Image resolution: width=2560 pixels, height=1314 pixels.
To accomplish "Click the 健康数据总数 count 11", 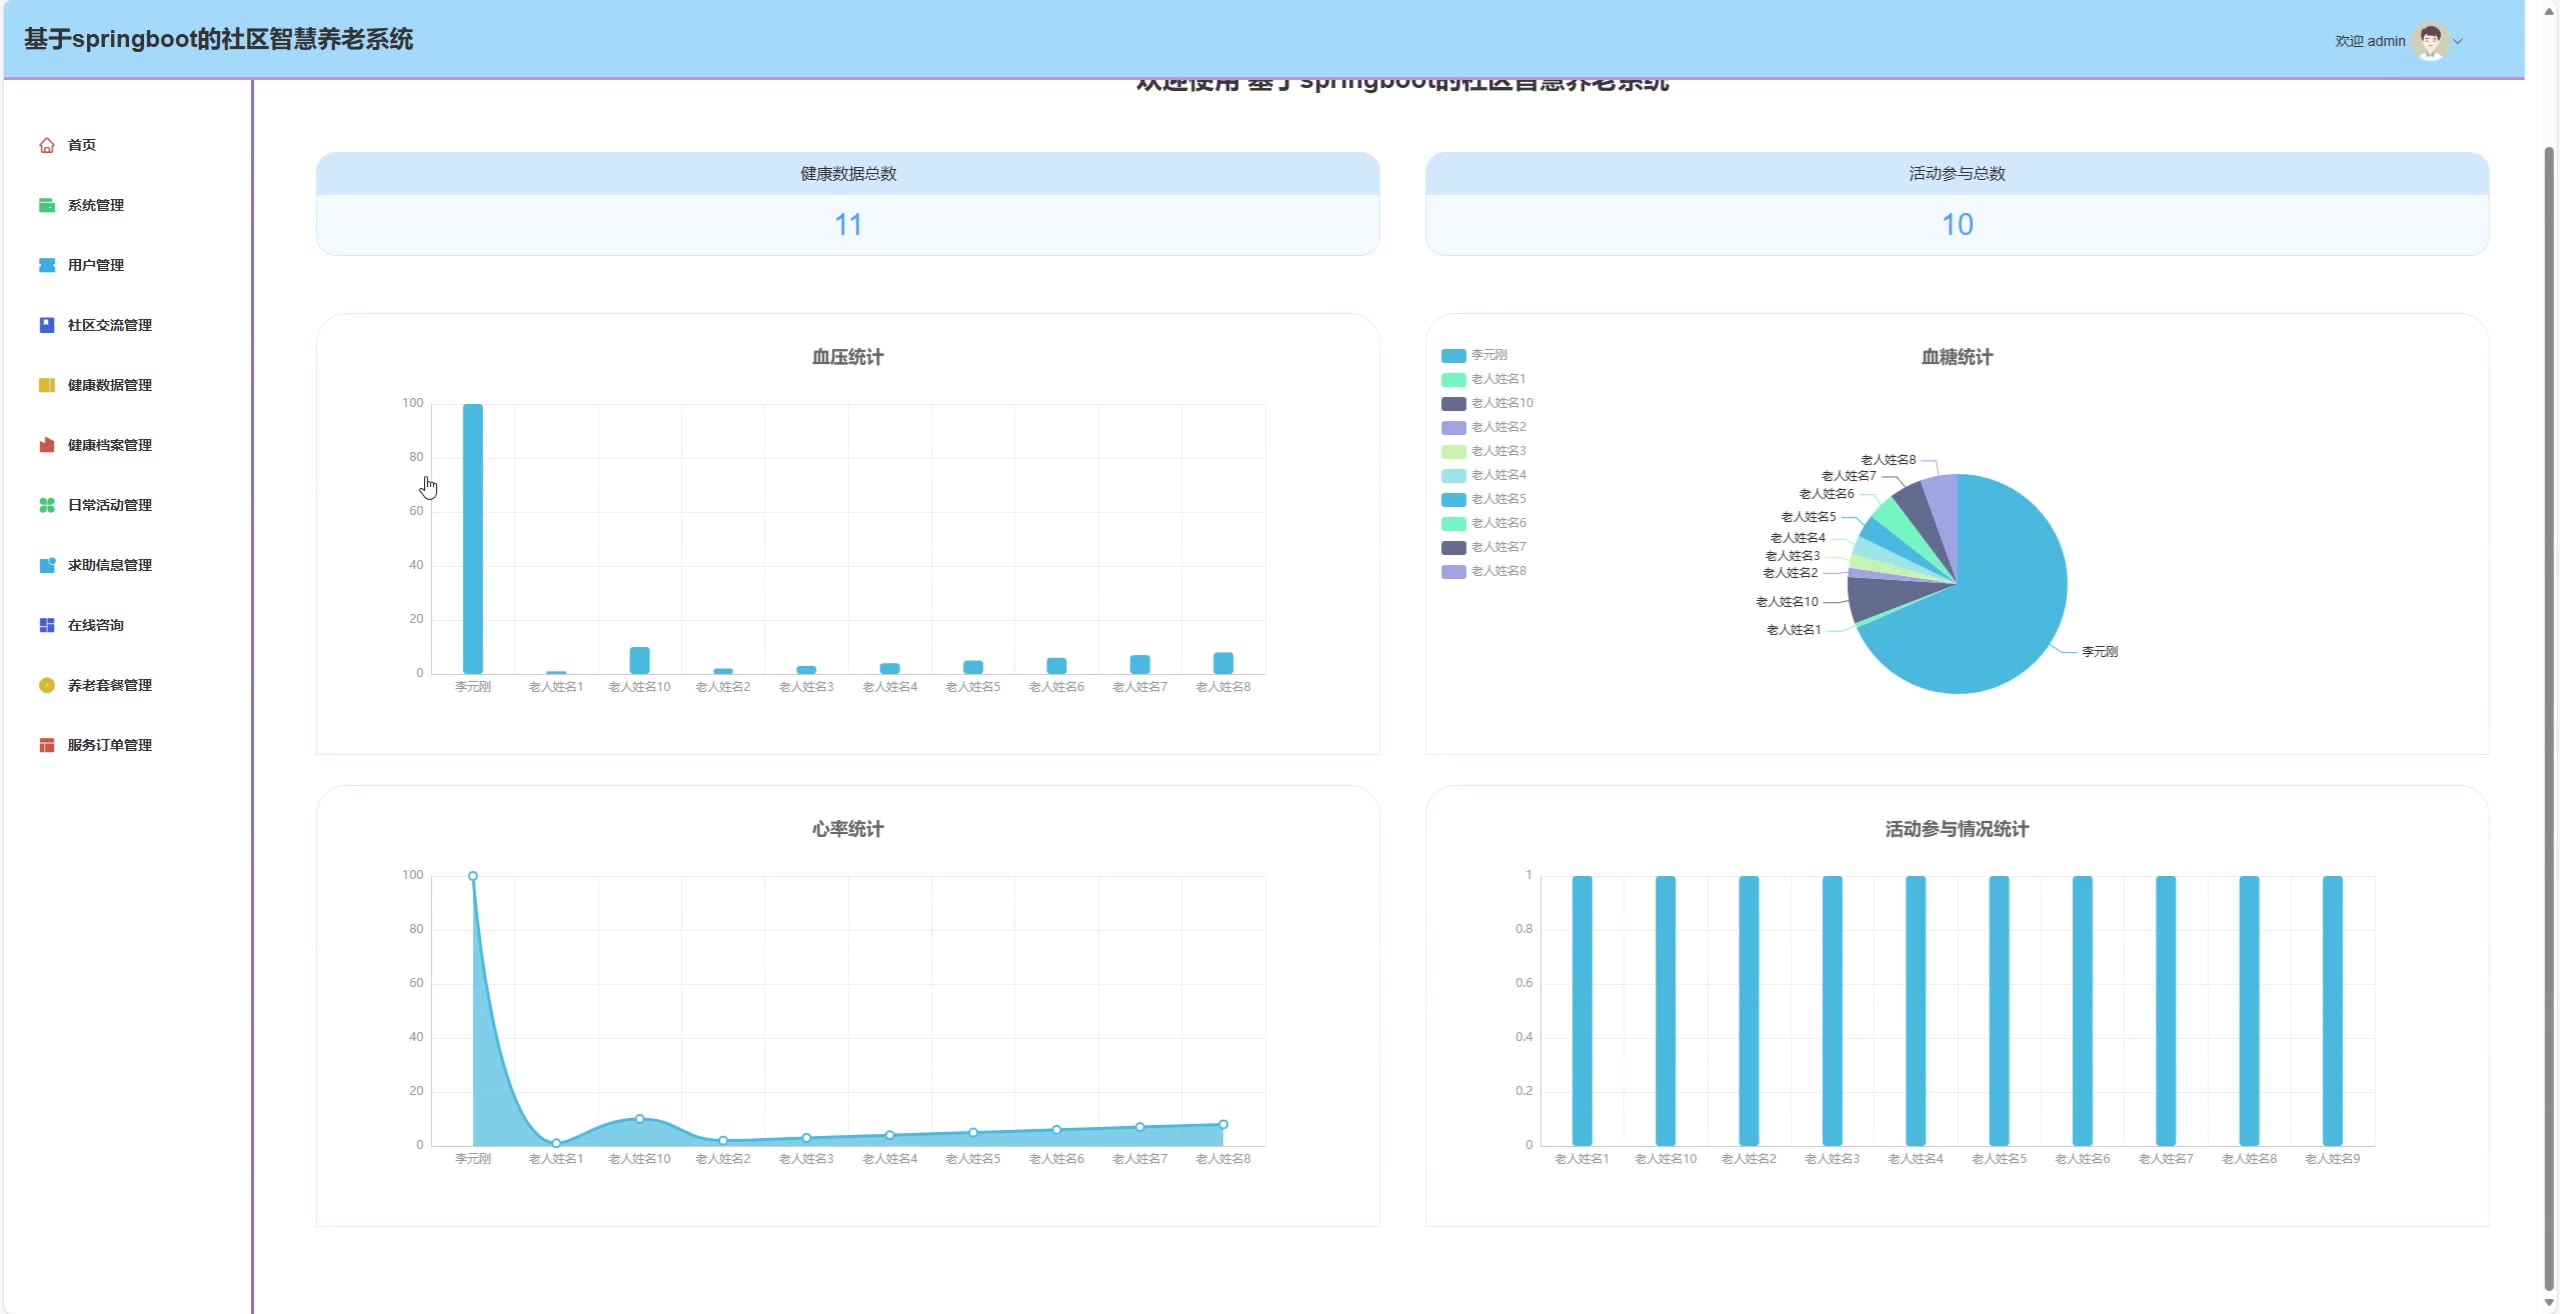I will coord(848,225).
